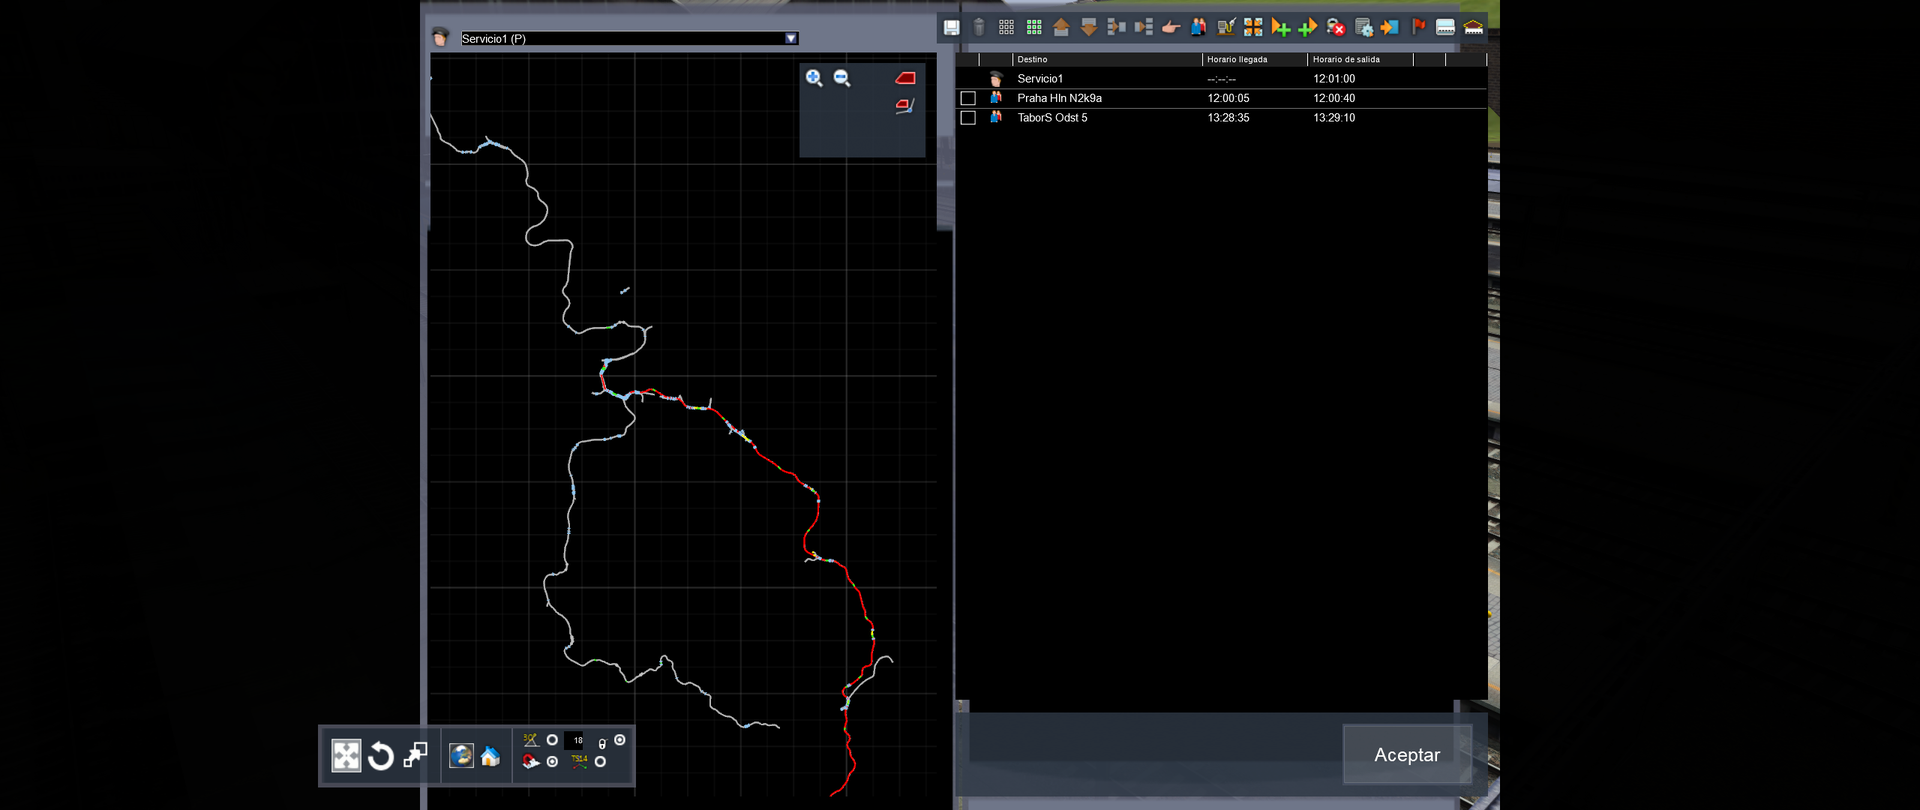This screenshot has width=1920, height=810.
Task: Click the red flag icon in toolbar
Action: pos(1418,27)
